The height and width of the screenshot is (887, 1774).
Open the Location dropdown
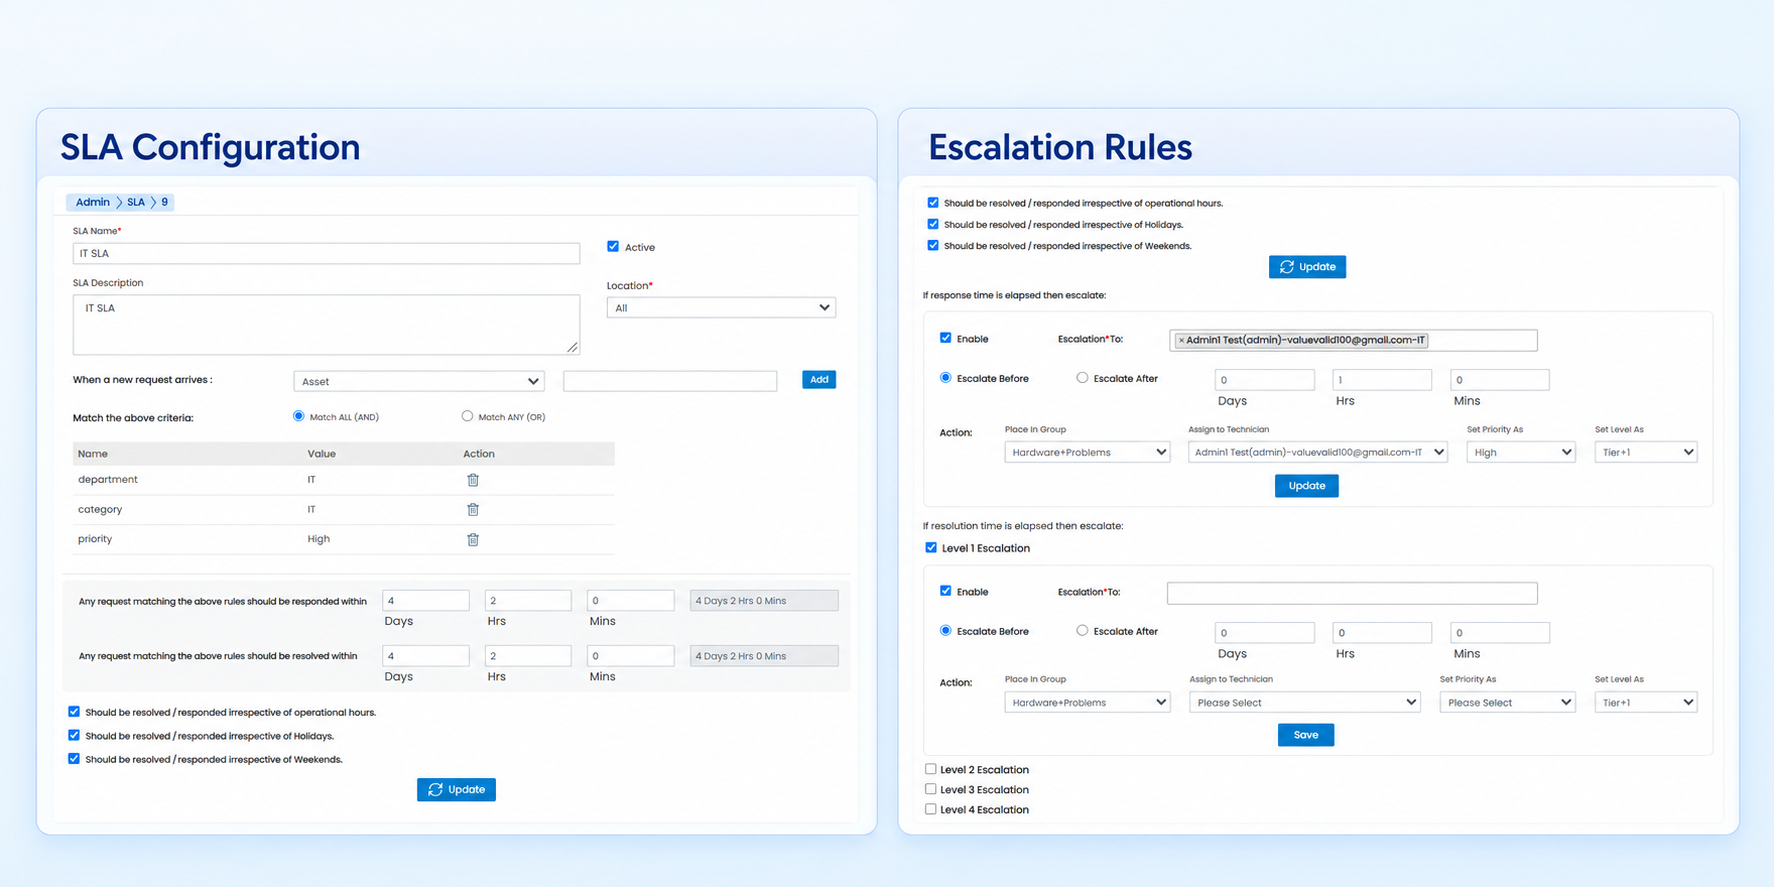721,308
